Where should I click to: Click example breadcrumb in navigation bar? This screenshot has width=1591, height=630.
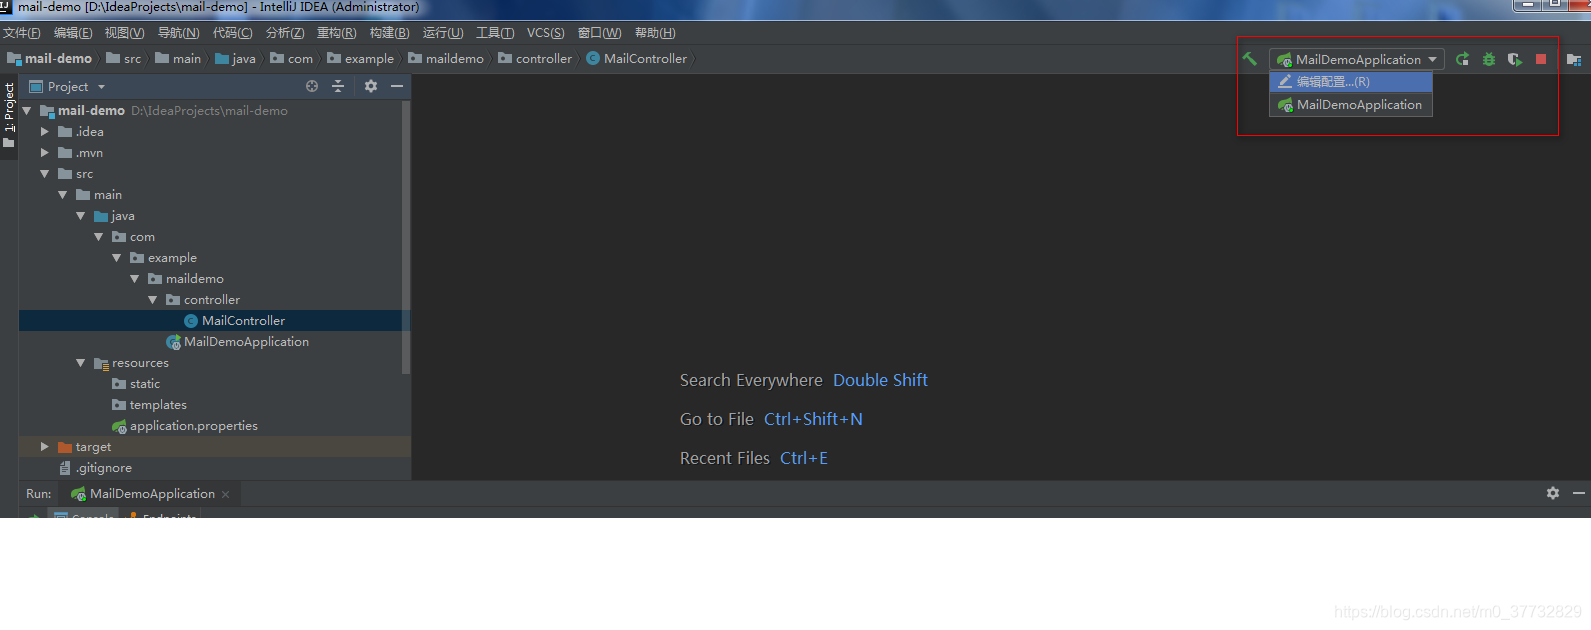(360, 59)
